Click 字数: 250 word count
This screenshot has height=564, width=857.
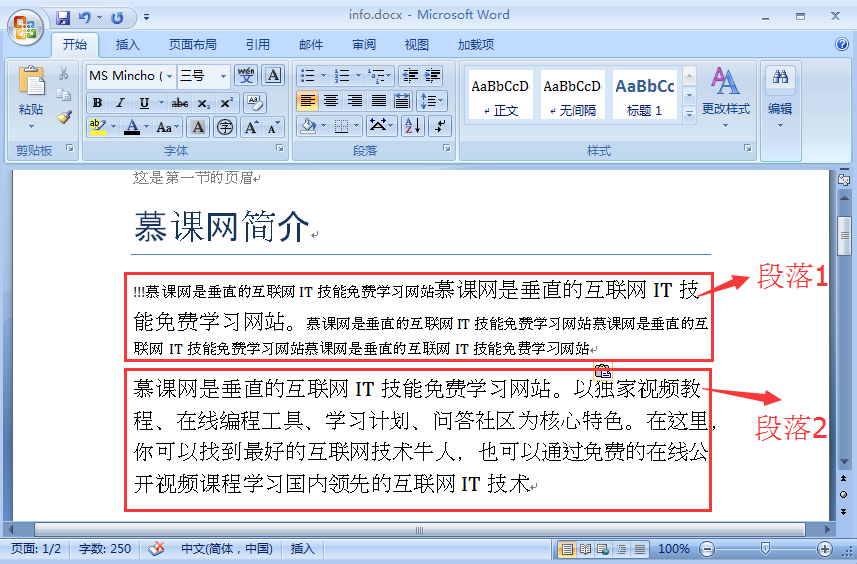pos(104,549)
